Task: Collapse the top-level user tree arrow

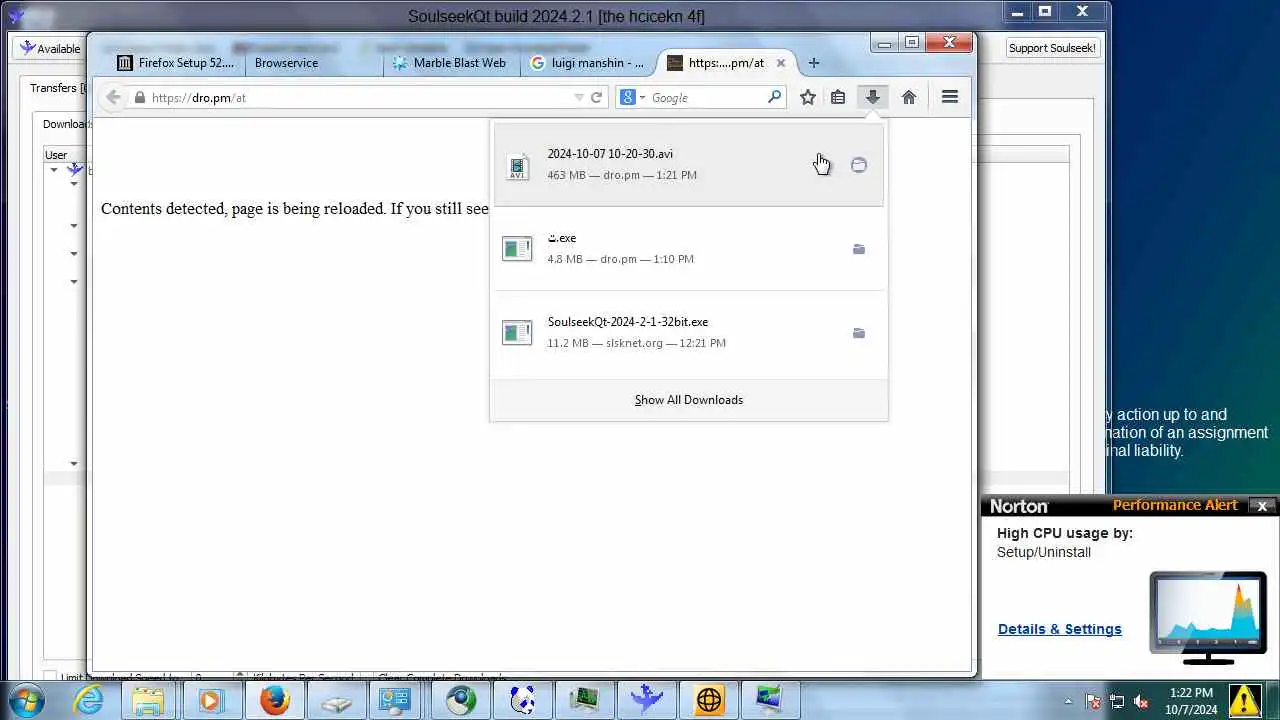Action: (54, 171)
